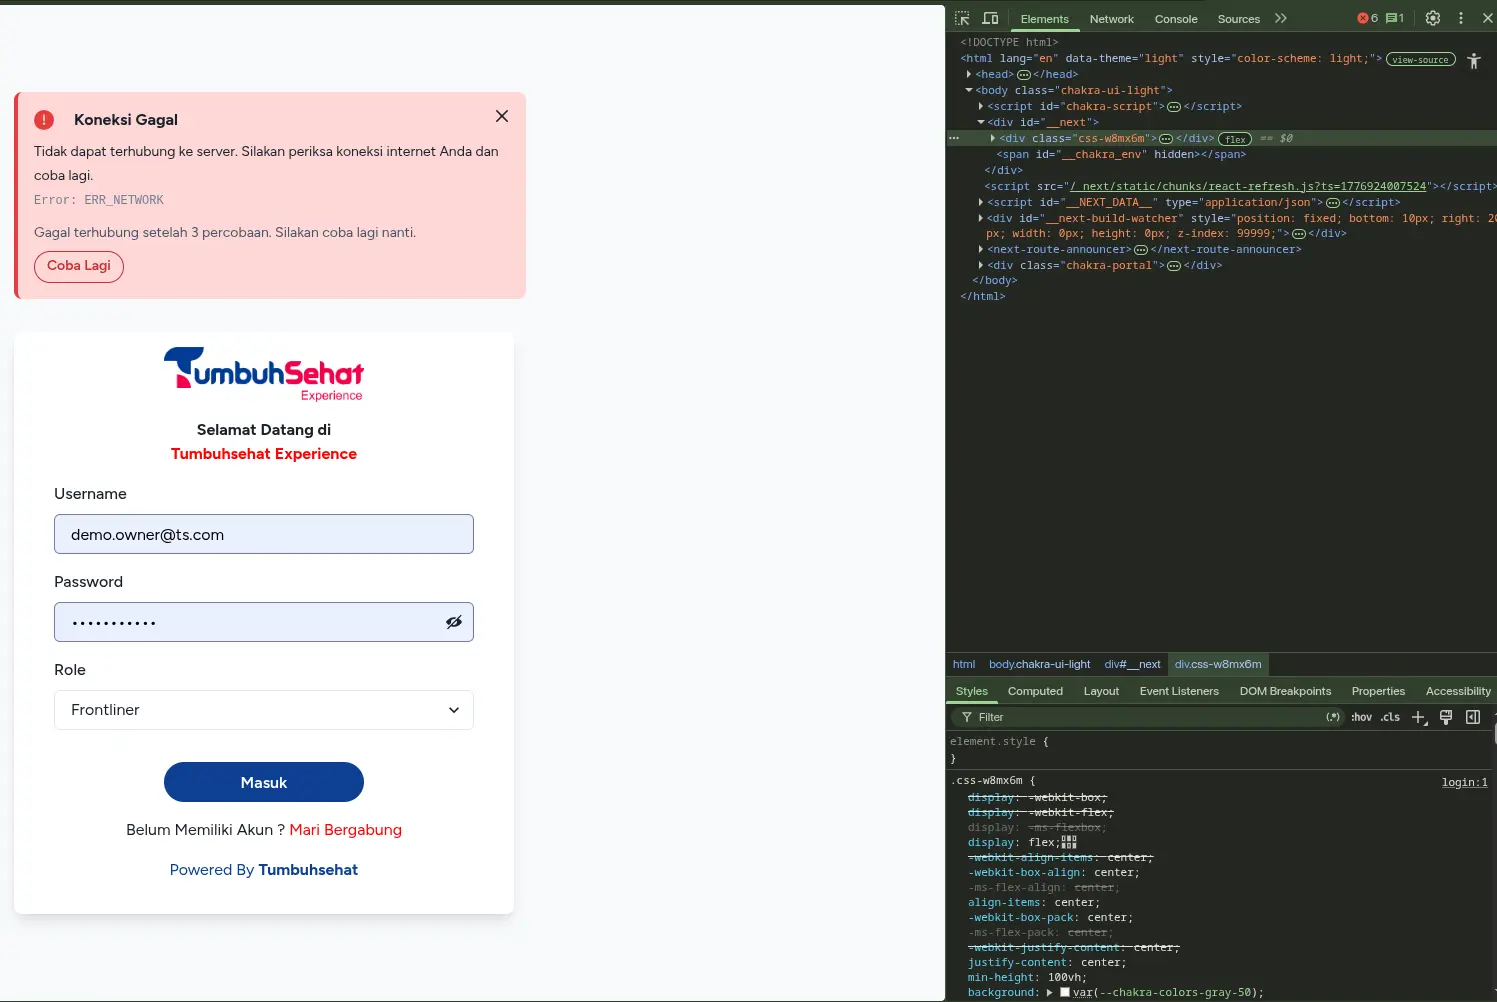1497x1002 pixels.
Task: Expand the __NEXT_DATA__ script node
Action: point(981,202)
